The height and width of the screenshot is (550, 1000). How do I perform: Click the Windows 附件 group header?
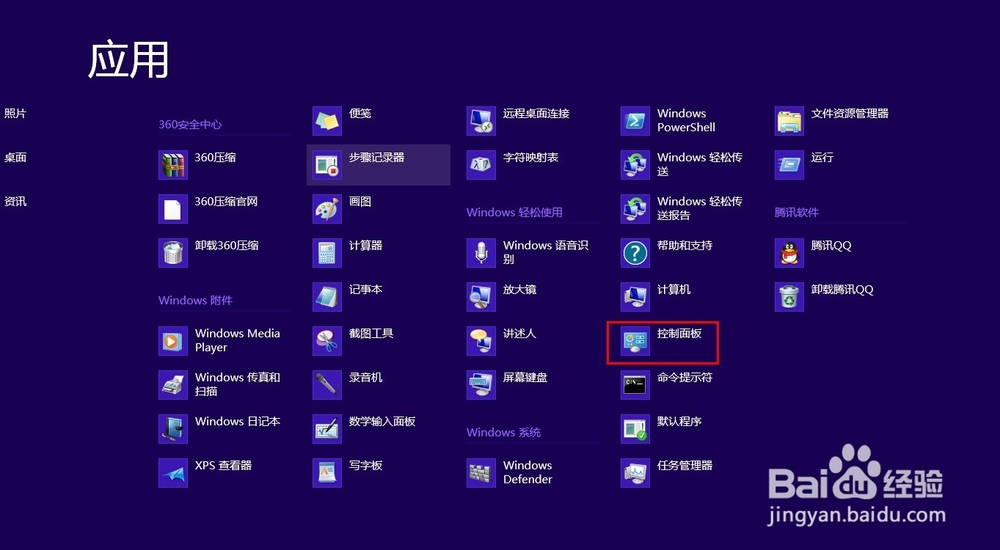195,301
